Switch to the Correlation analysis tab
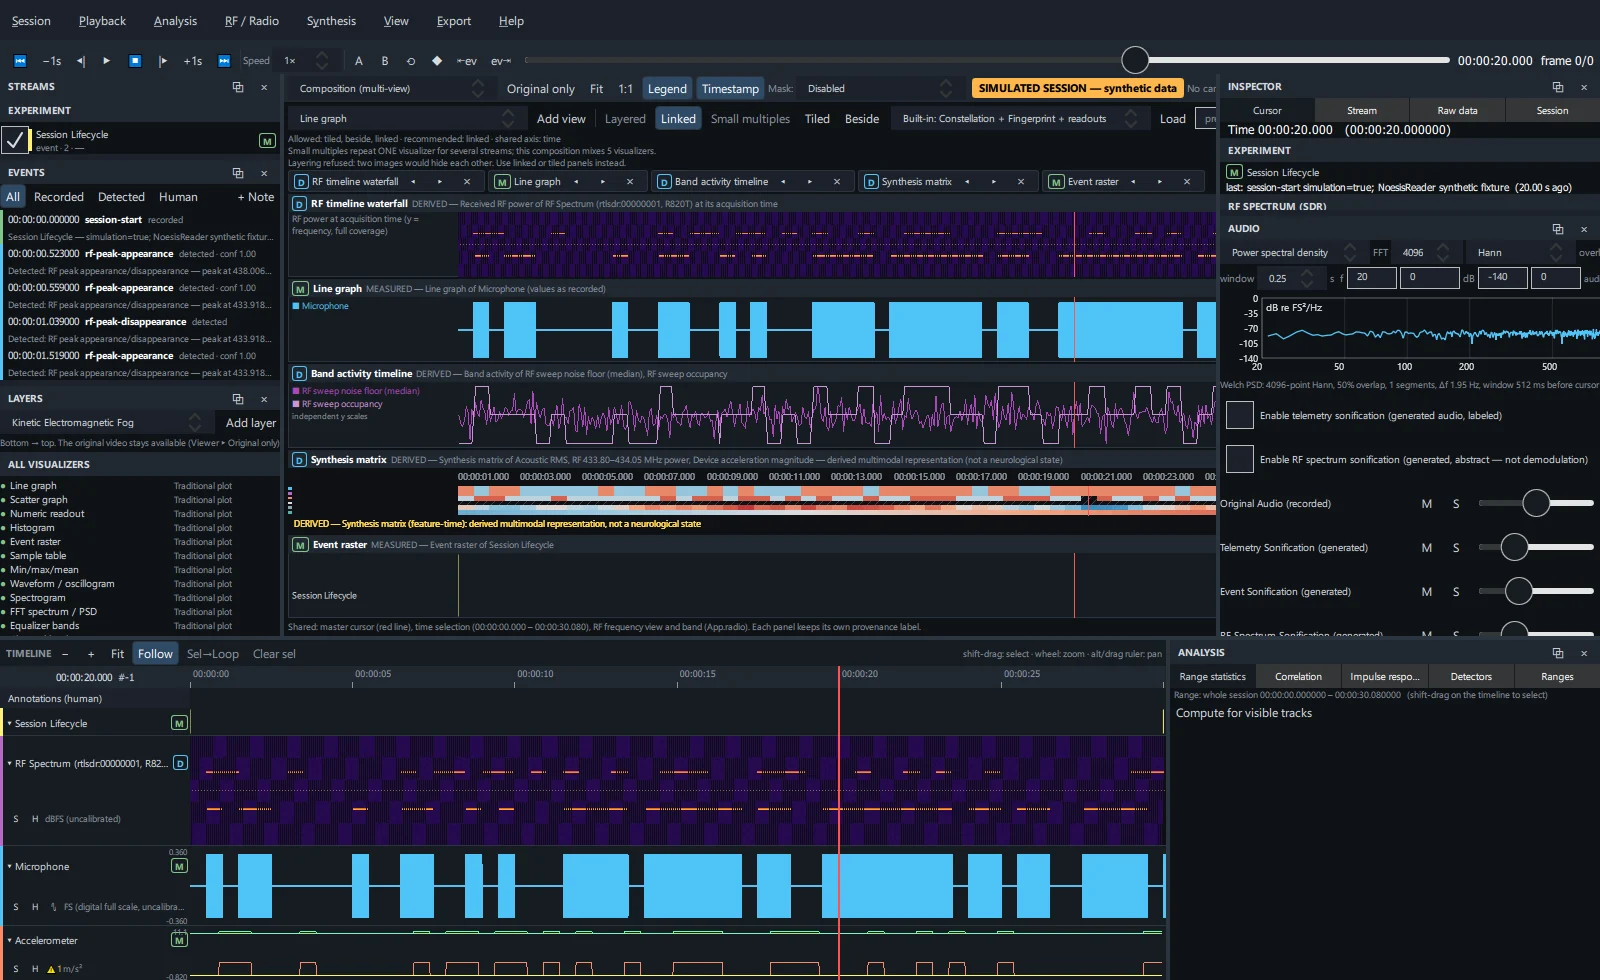The image size is (1600, 980). (1298, 677)
